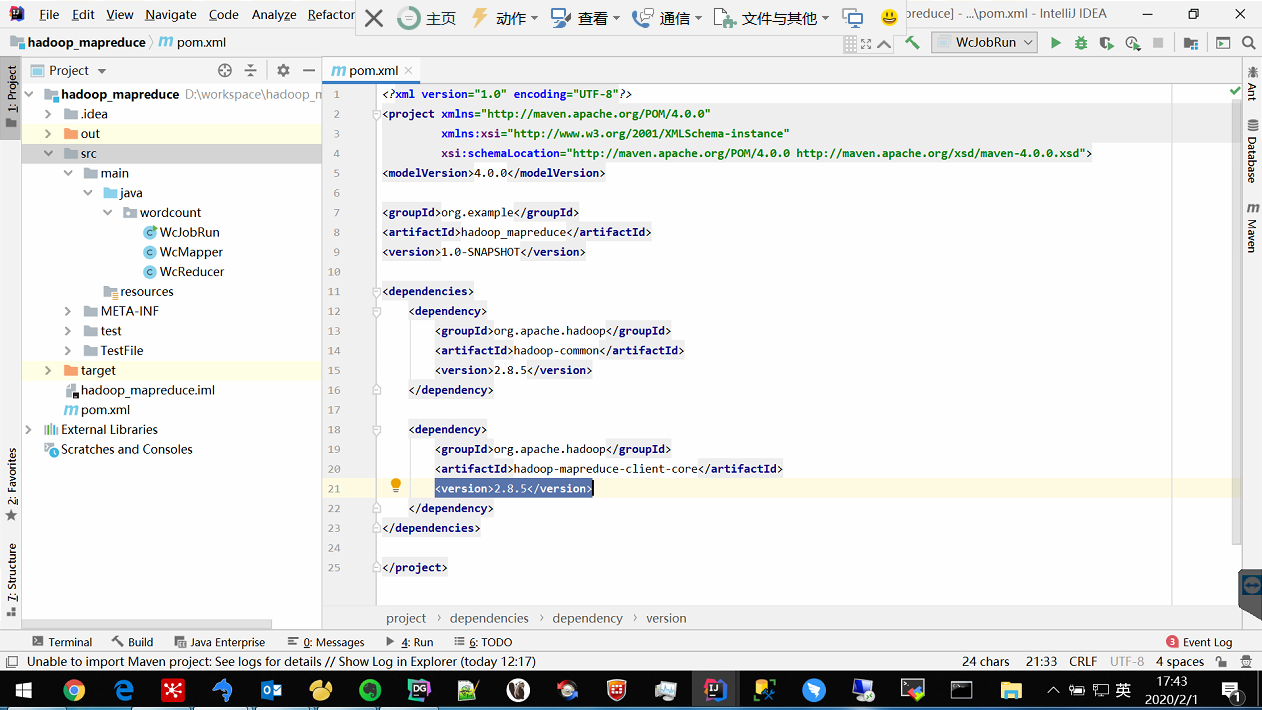Image resolution: width=1262 pixels, height=710 pixels.
Task: Run the WcJobRun configuration
Action: coord(1055,43)
